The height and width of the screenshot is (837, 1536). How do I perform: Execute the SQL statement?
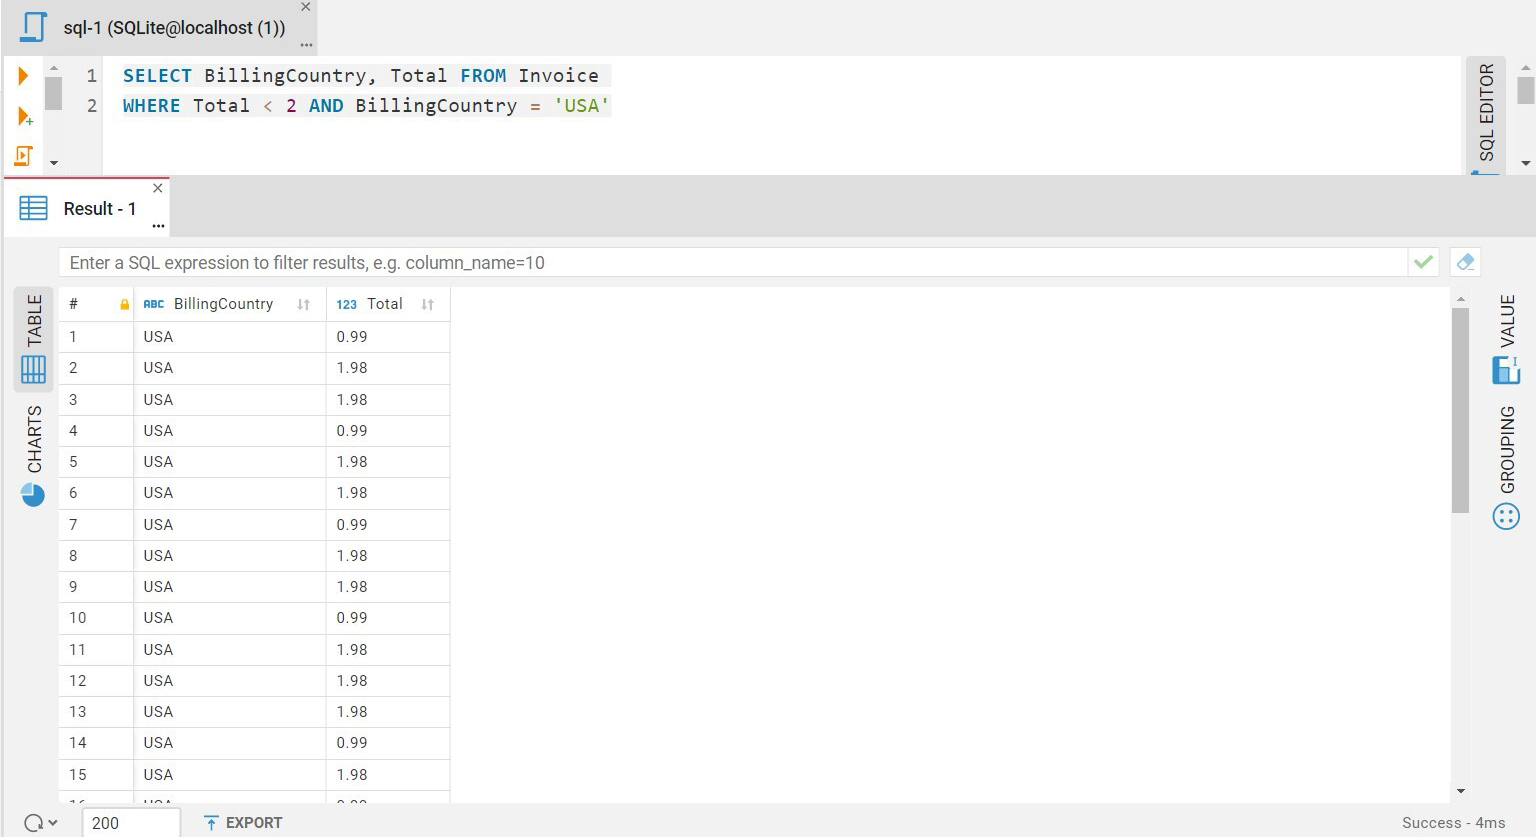tap(24, 75)
